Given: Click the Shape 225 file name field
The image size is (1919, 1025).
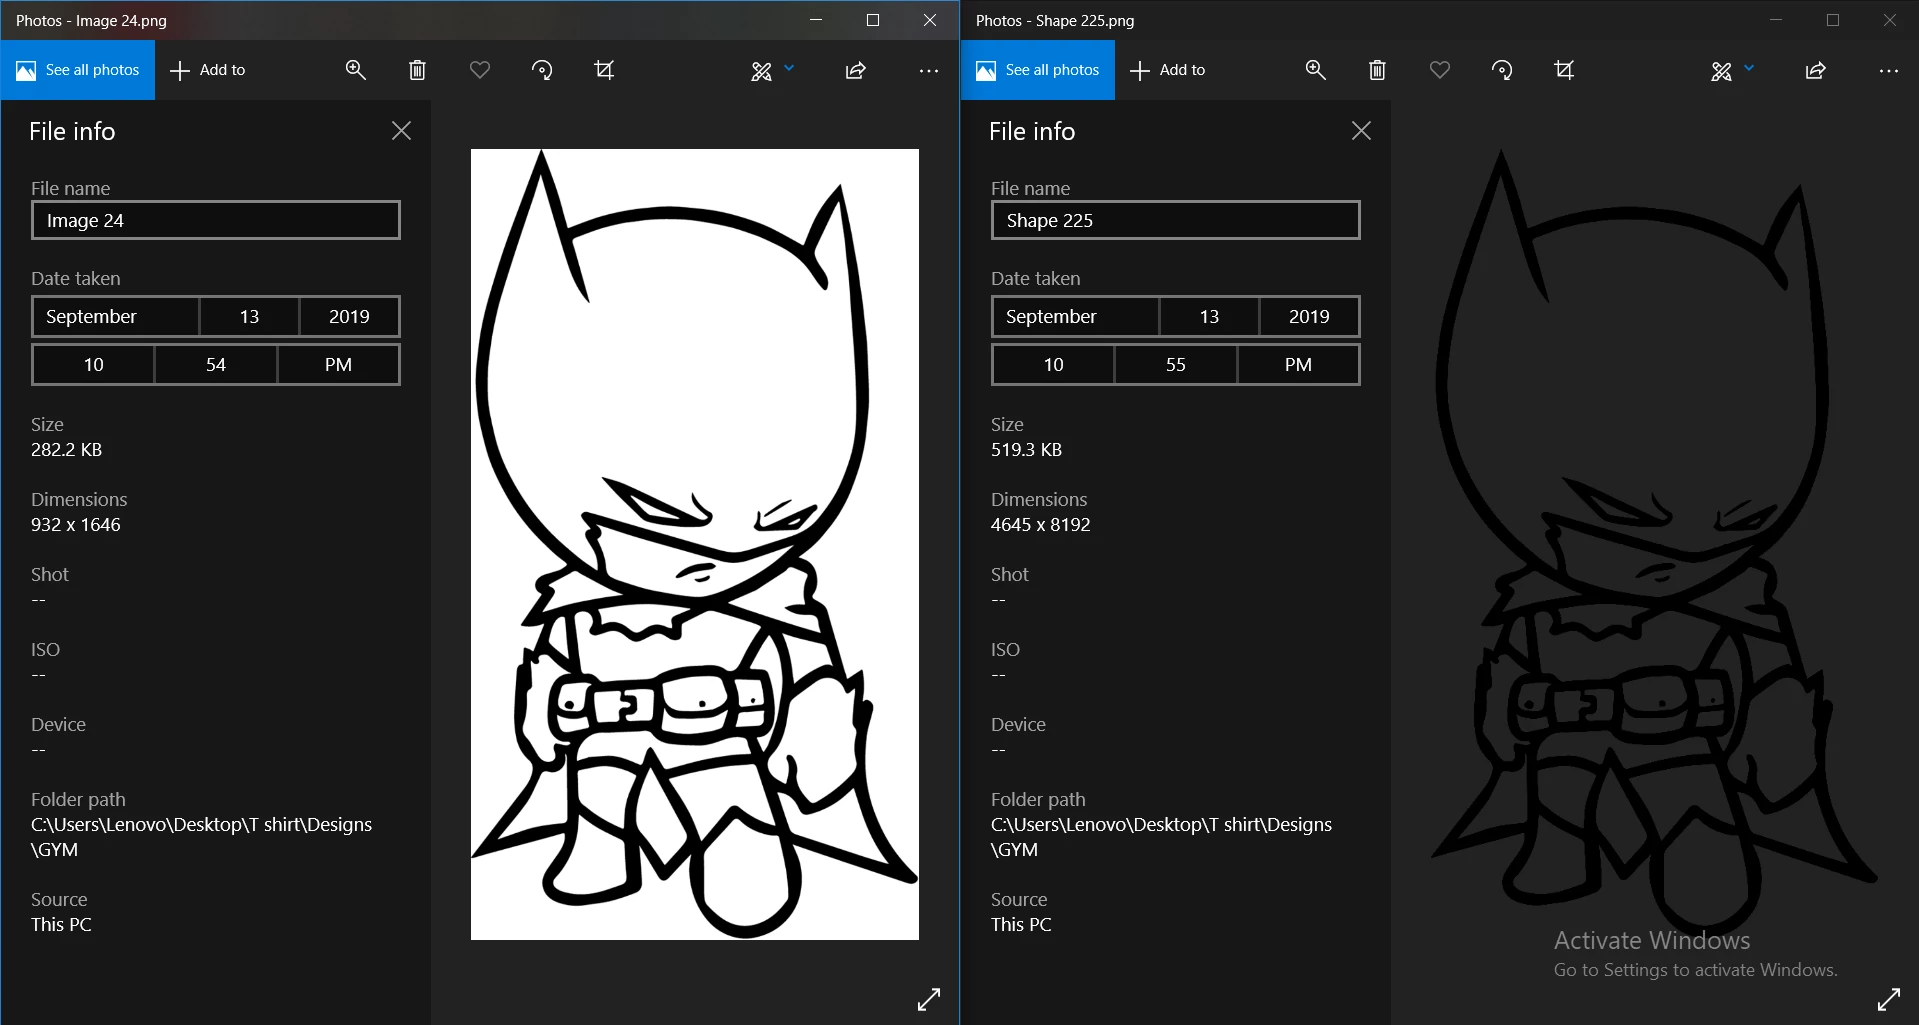Looking at the screenshot, I should (x=1176, y=220).
